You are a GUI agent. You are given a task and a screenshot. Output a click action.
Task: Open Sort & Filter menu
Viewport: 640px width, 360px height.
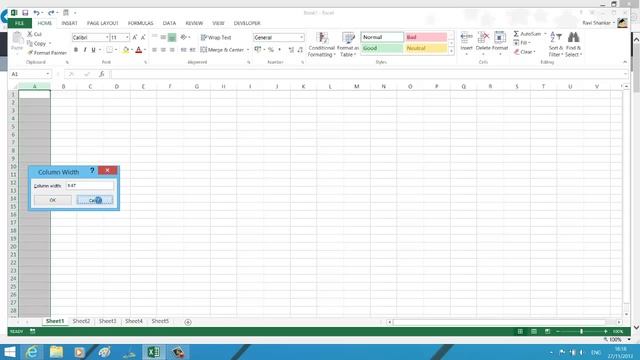click(556, 44)
